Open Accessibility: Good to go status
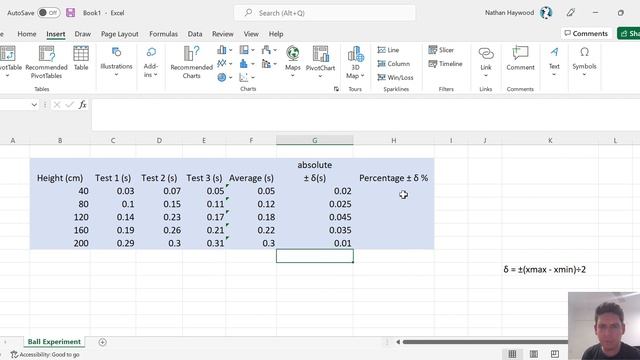This screenshot has width=640, height=360. 45,355
